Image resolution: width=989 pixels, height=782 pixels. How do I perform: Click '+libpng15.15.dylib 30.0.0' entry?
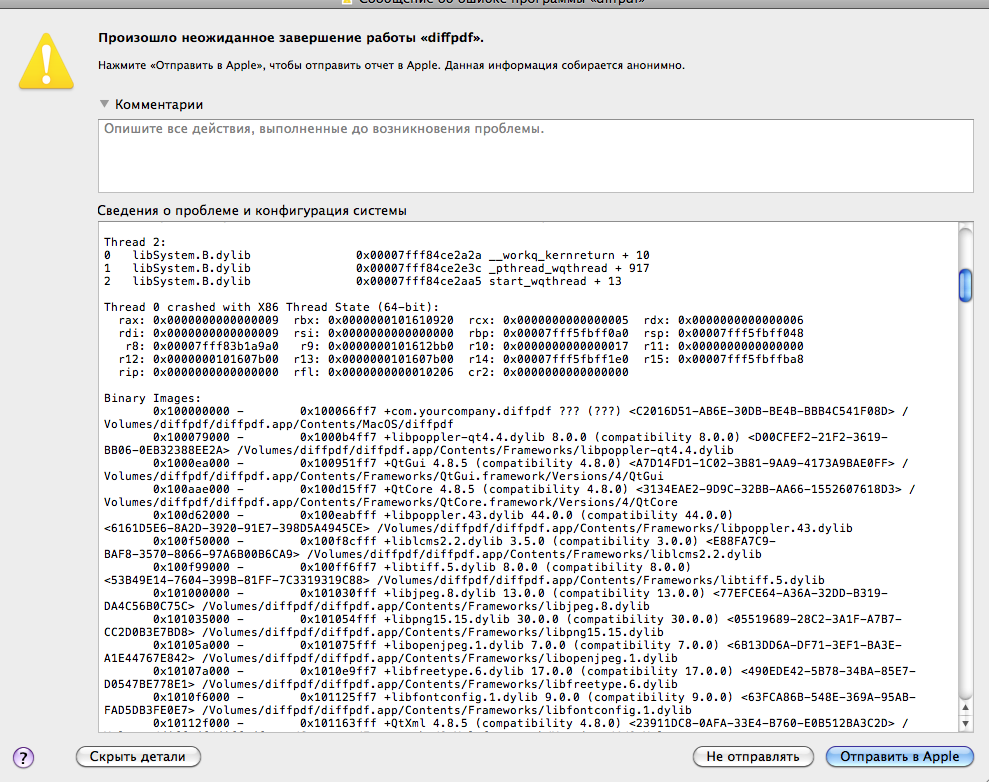tap(471, 619)
